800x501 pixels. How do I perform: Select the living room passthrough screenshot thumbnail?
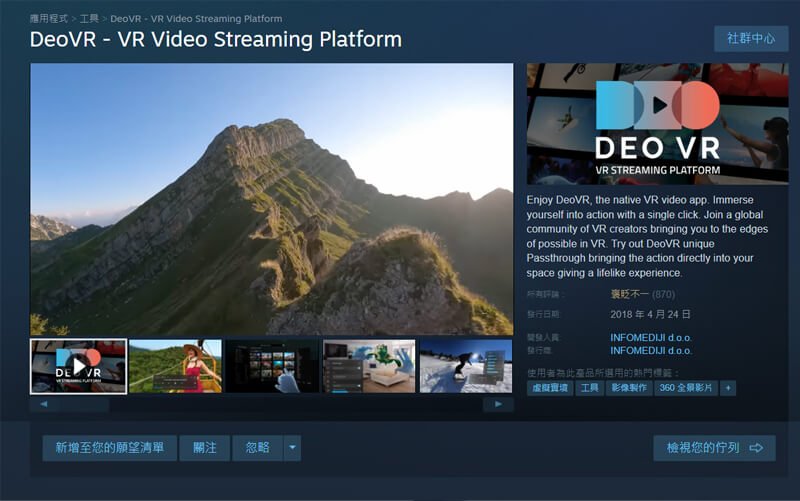point(369,366)
